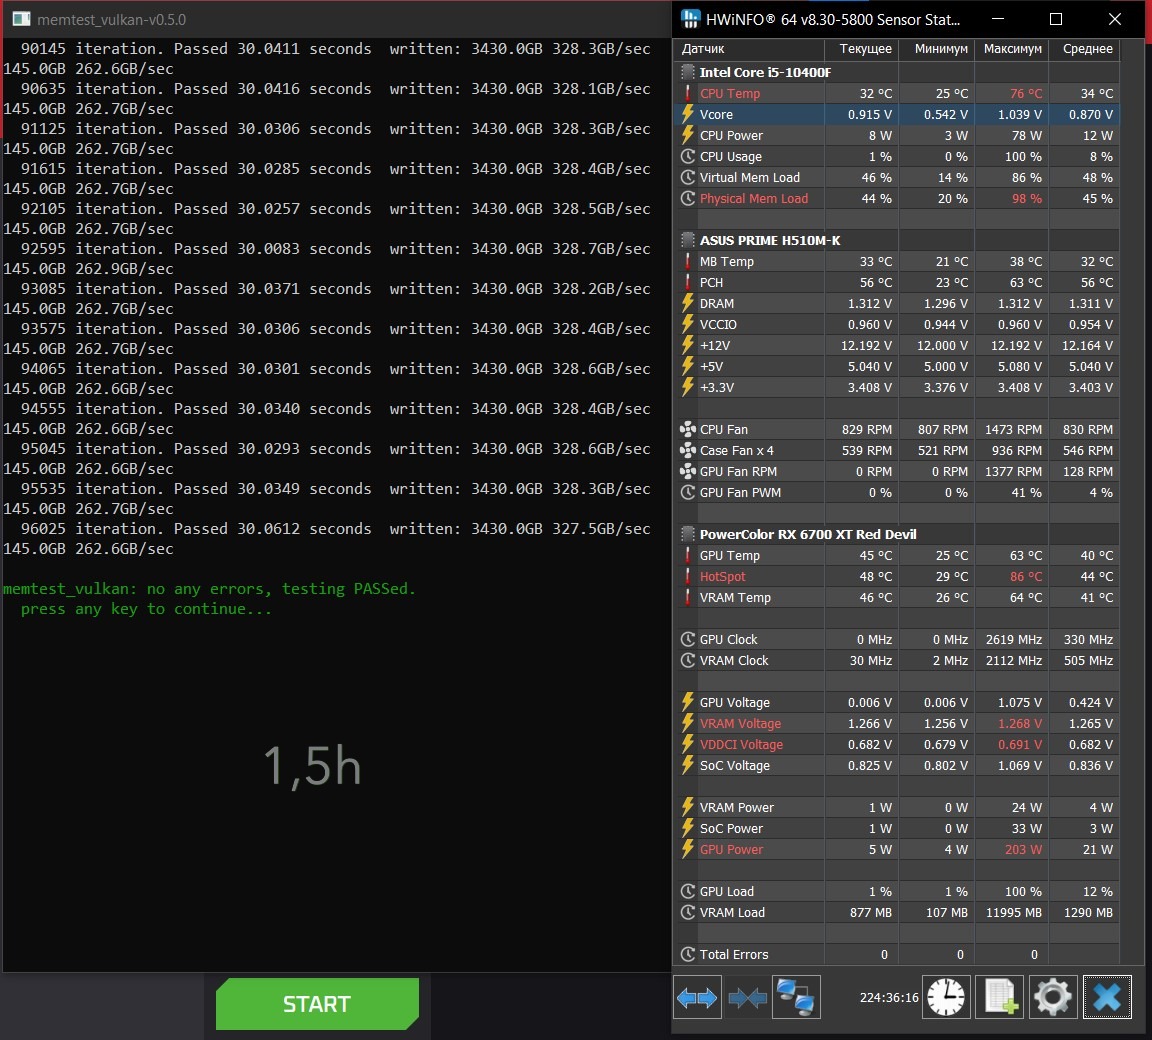Click the 203 W GPU Power maximum value

pos(1023,849)
